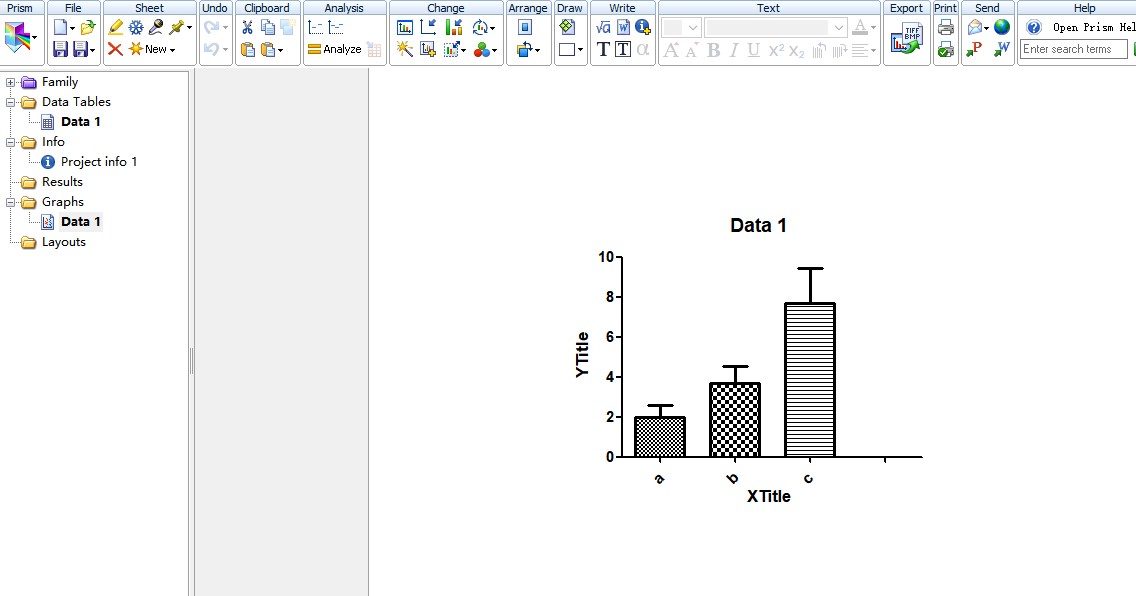
Task: Click the Send to PowerPoint icon
Action: [x=974, y=49]
